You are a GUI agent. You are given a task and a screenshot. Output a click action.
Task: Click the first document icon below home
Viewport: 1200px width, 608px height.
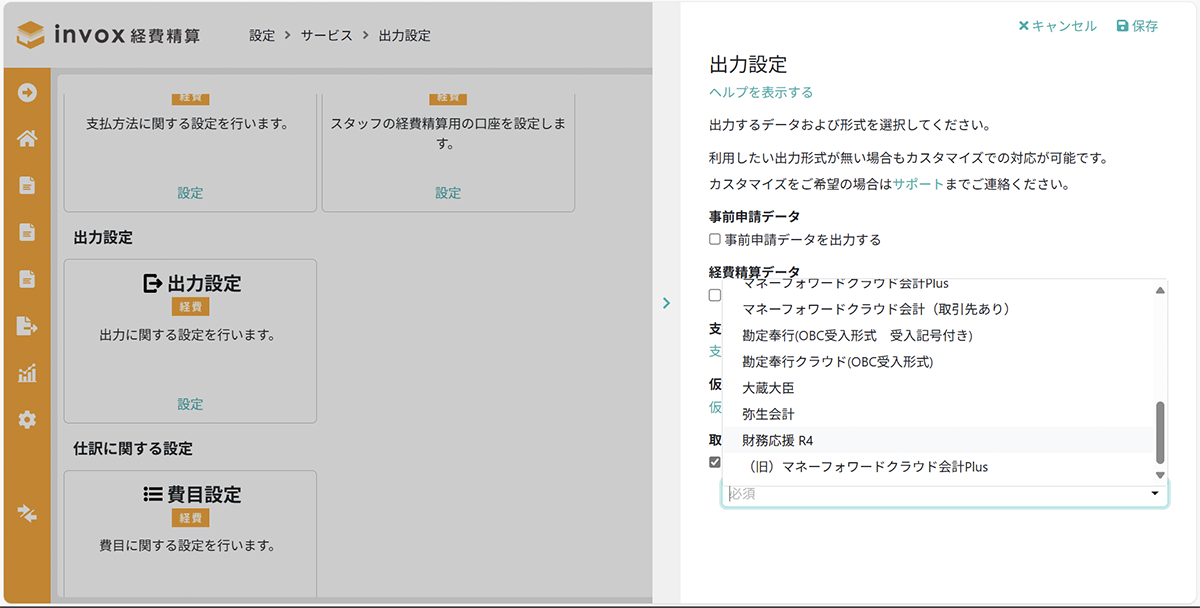click(x=27, y=185)
